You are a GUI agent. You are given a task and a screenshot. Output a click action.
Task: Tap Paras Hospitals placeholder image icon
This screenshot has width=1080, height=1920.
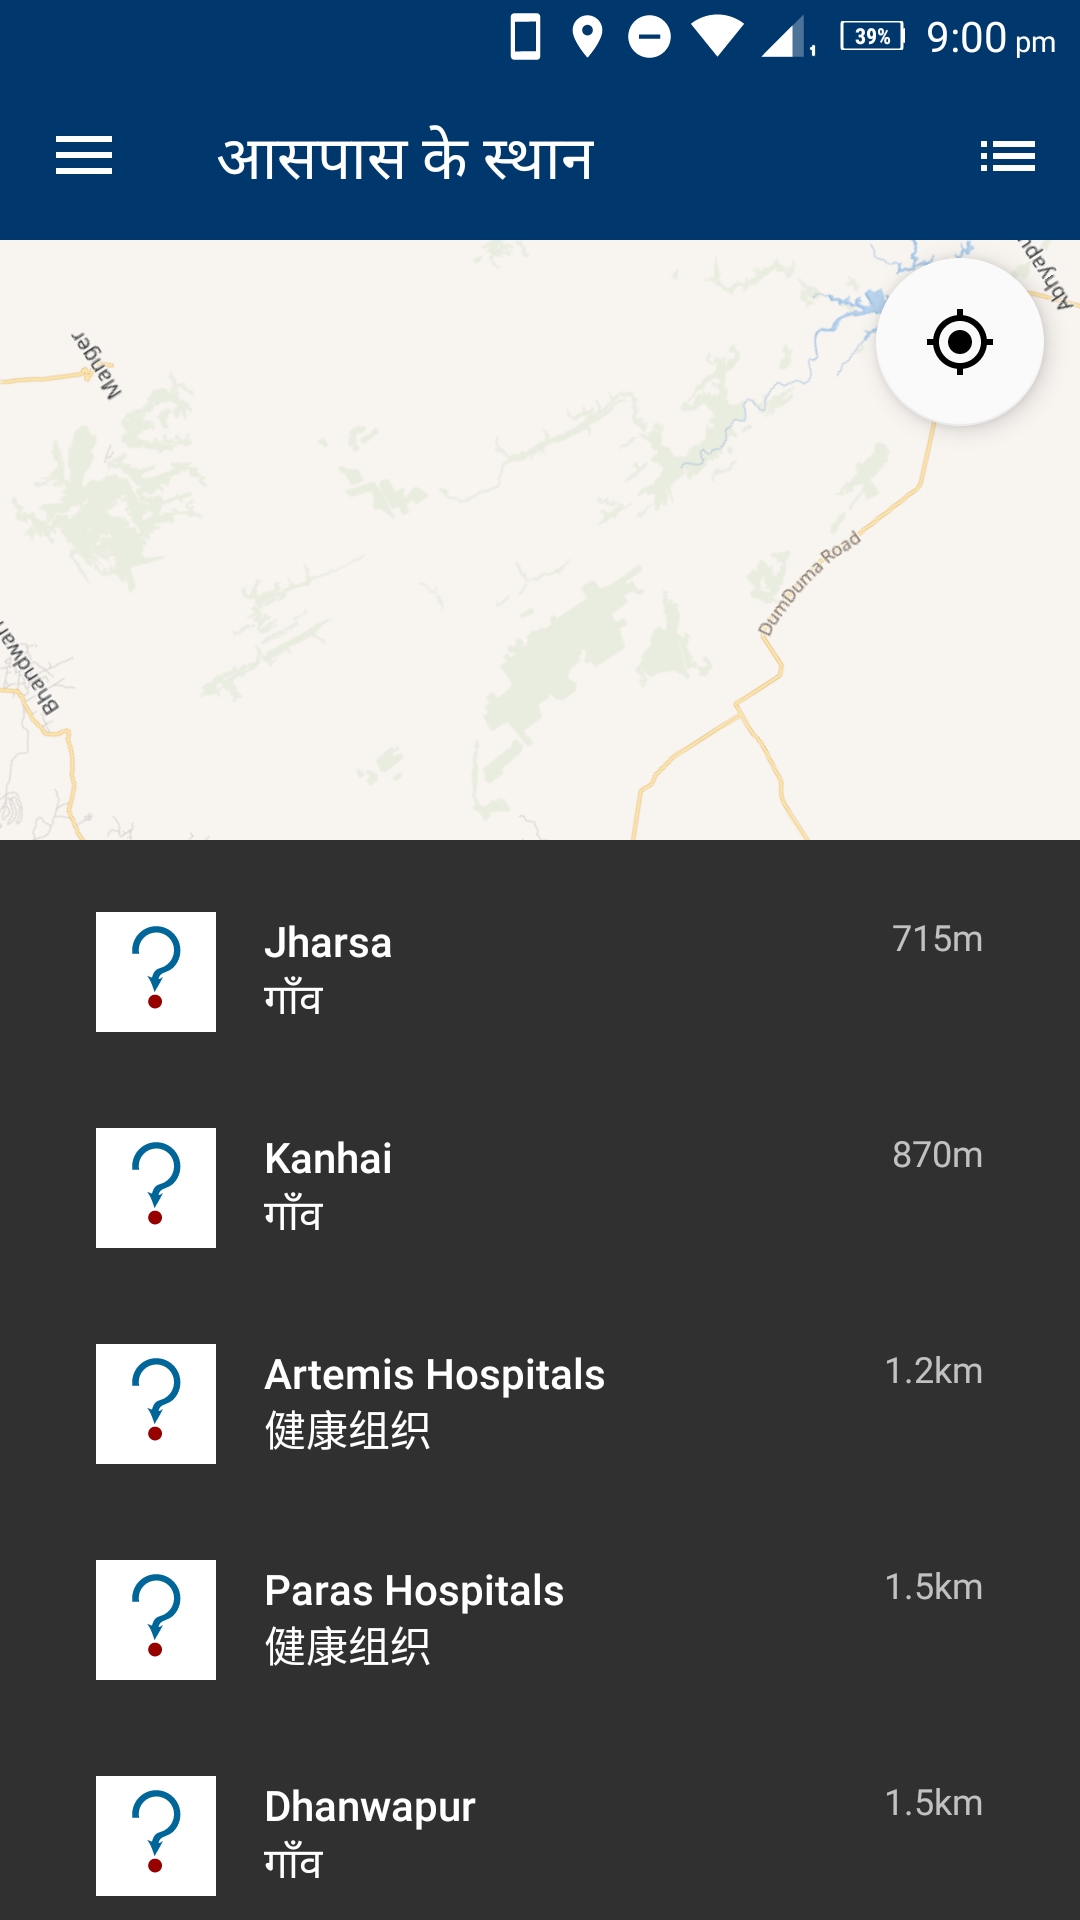coord(156,1619)
